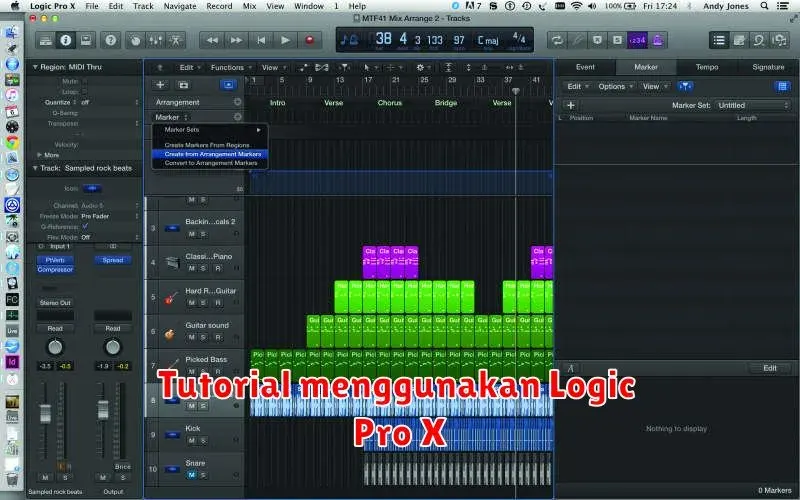Open the Note Pads button

739,40
